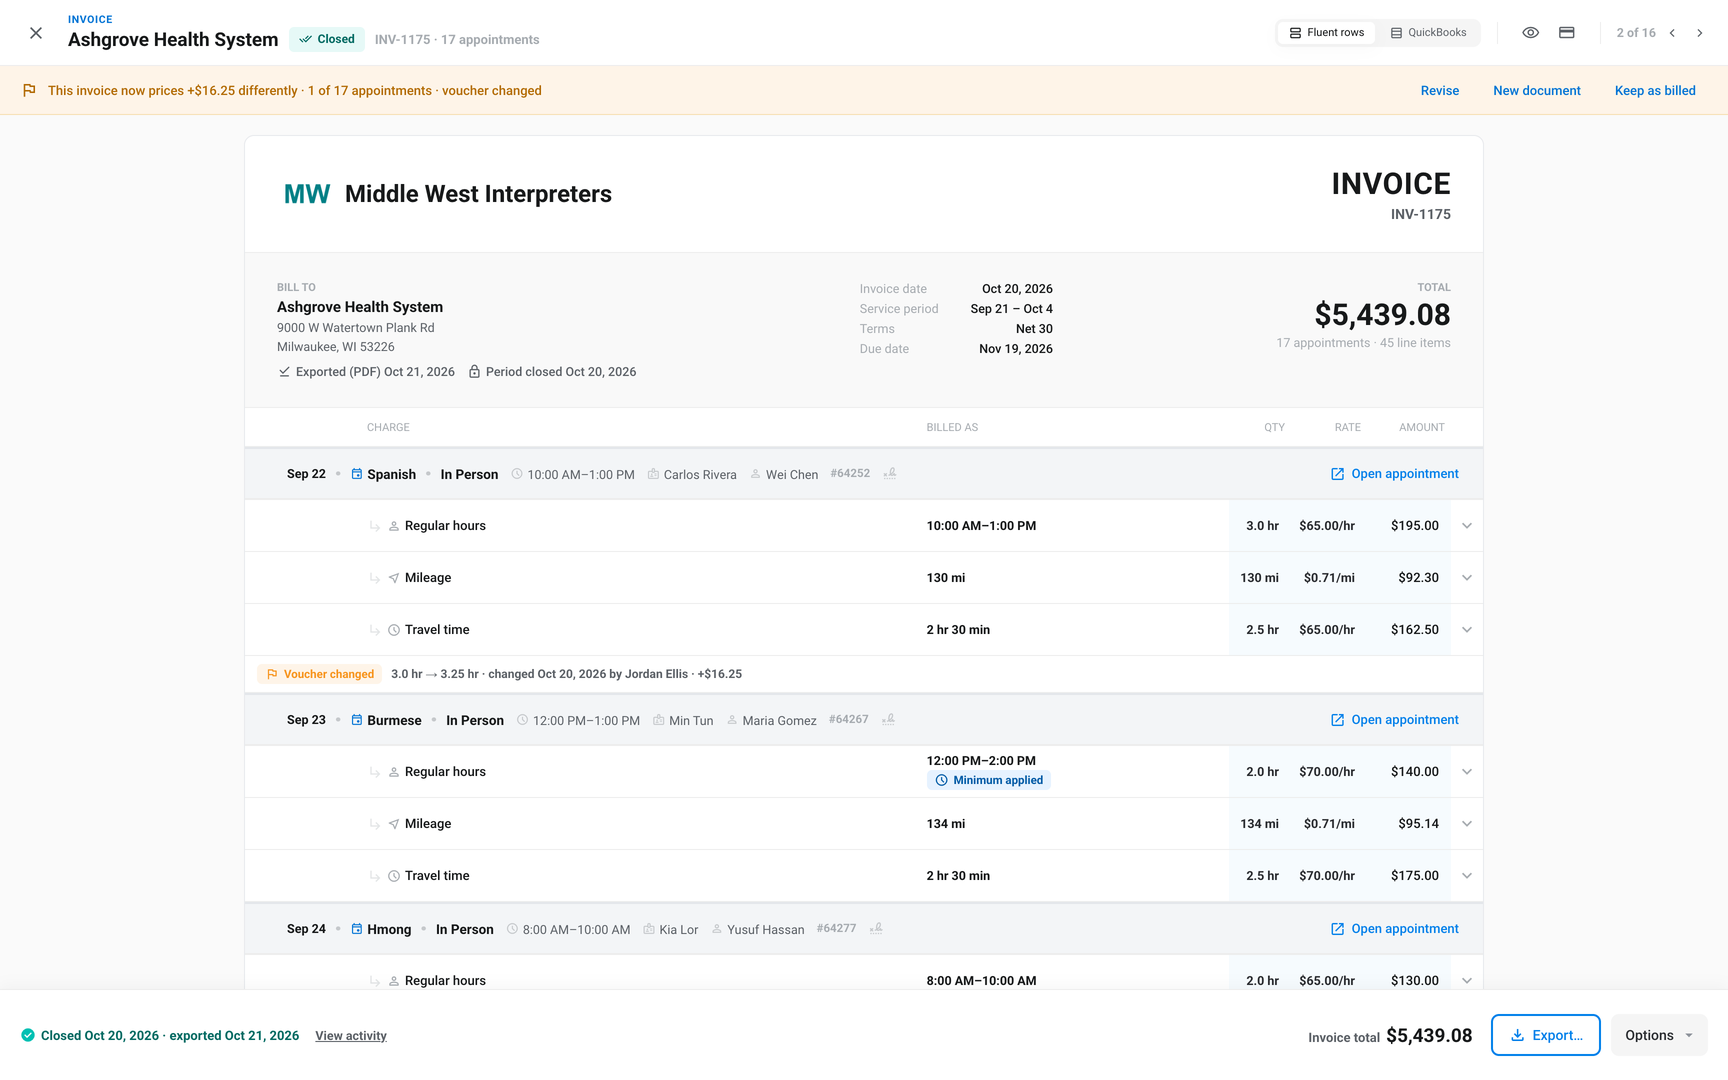1728x1080 pixels.
Task: Click the flag icon in warning banner
Action: click(x=29, y=90)
